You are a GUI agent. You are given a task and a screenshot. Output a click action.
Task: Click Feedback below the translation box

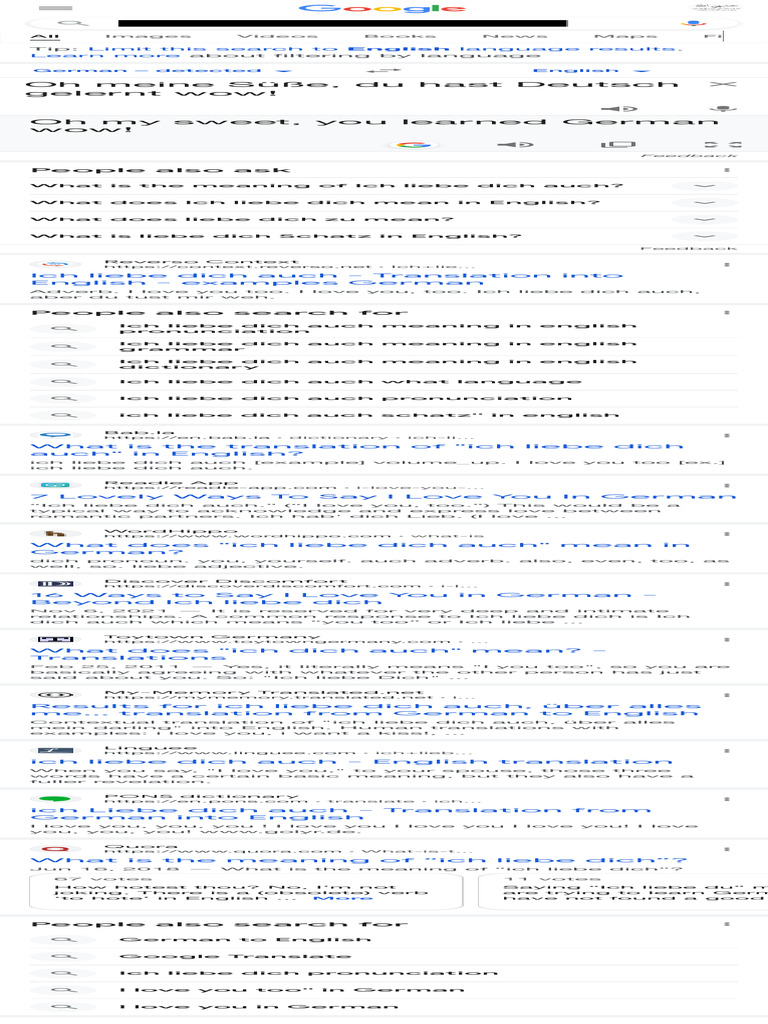click(689, 156)
